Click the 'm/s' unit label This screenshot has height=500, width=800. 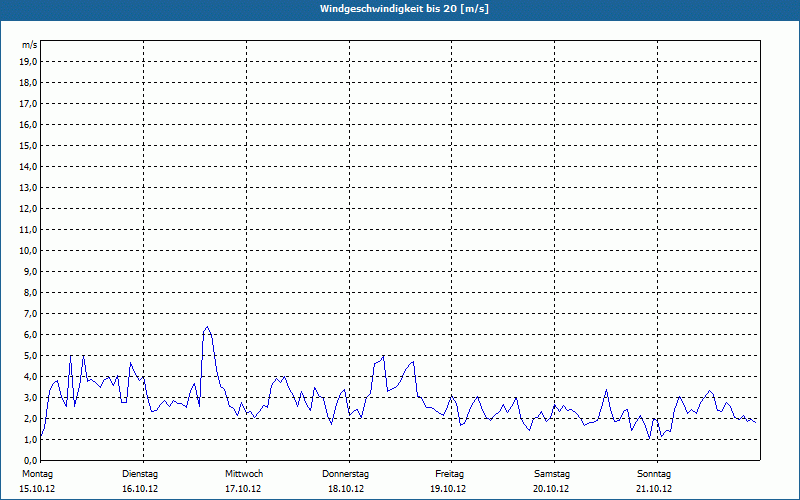[x=30, y=45]
